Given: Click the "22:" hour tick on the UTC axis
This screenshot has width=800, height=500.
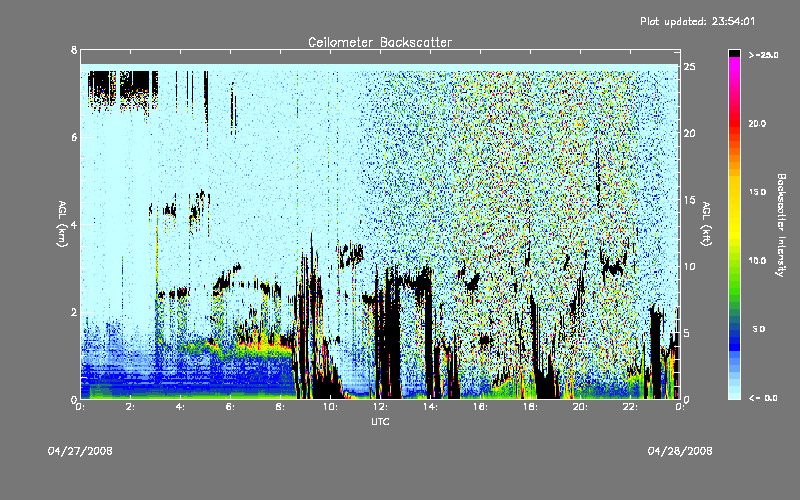Looking at the screenshot, I should (630, 407).
